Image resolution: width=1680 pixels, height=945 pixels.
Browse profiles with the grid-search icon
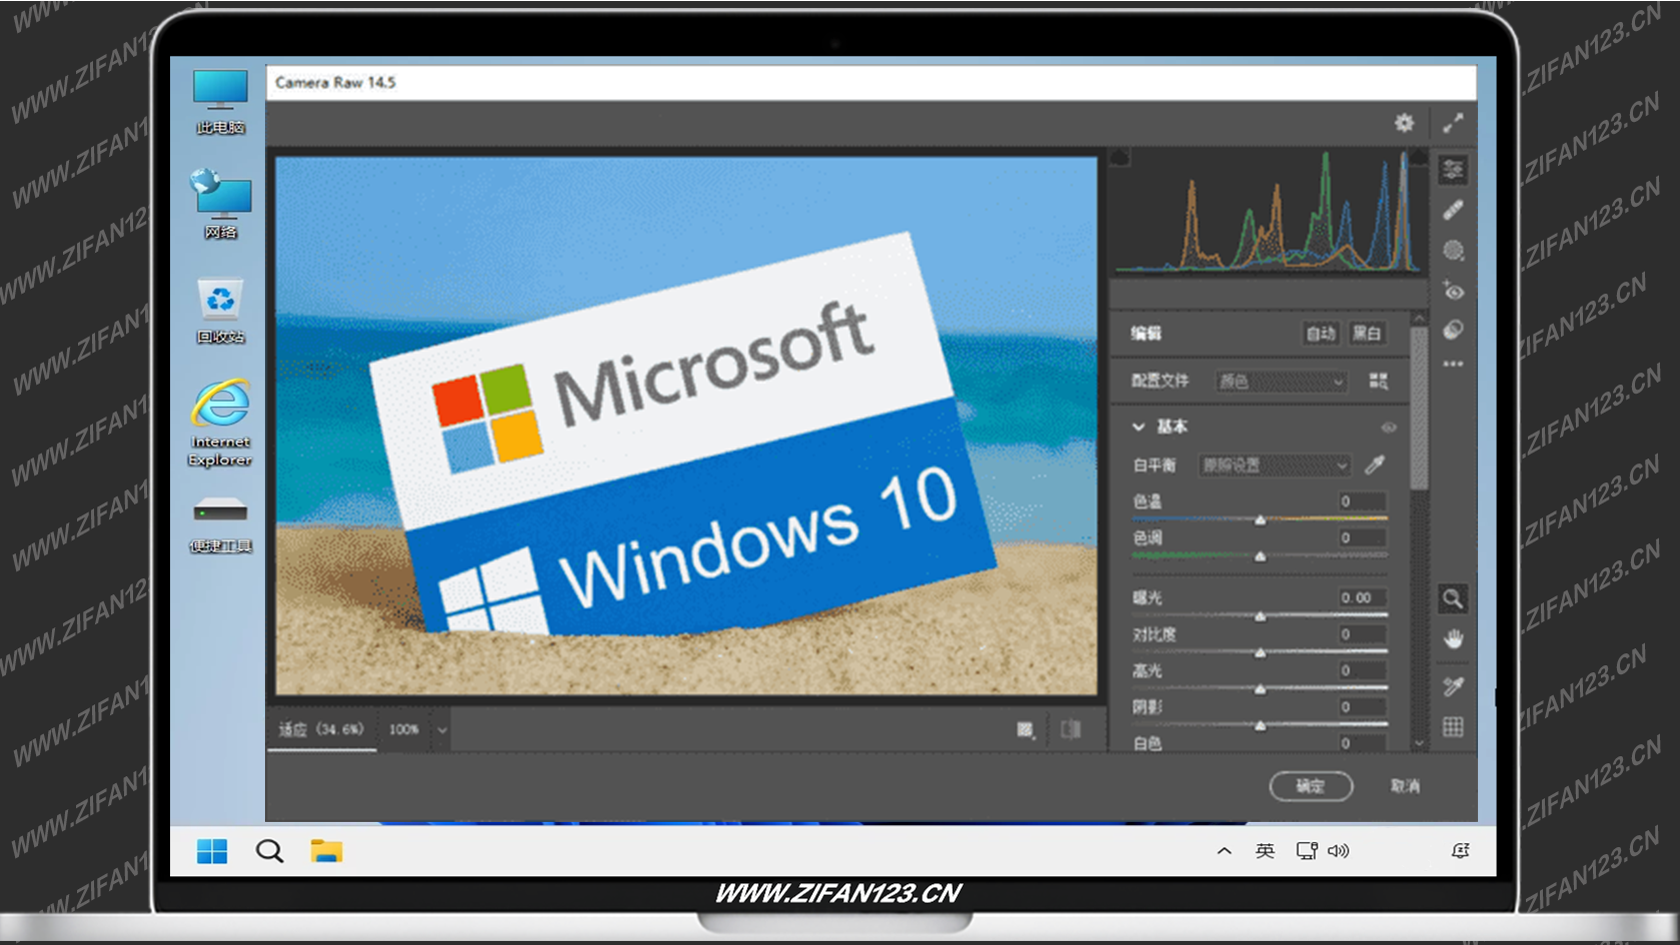[x=1378, y=381]
